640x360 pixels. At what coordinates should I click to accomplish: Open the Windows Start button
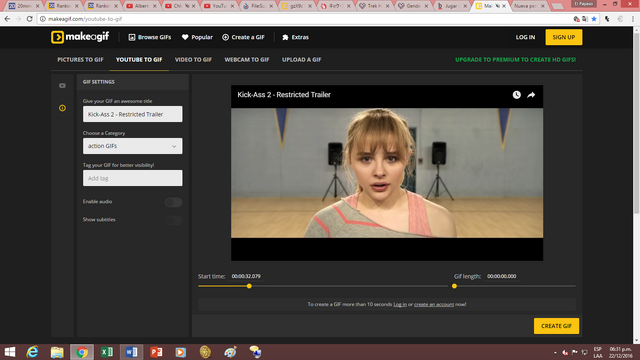click(10, 352)
